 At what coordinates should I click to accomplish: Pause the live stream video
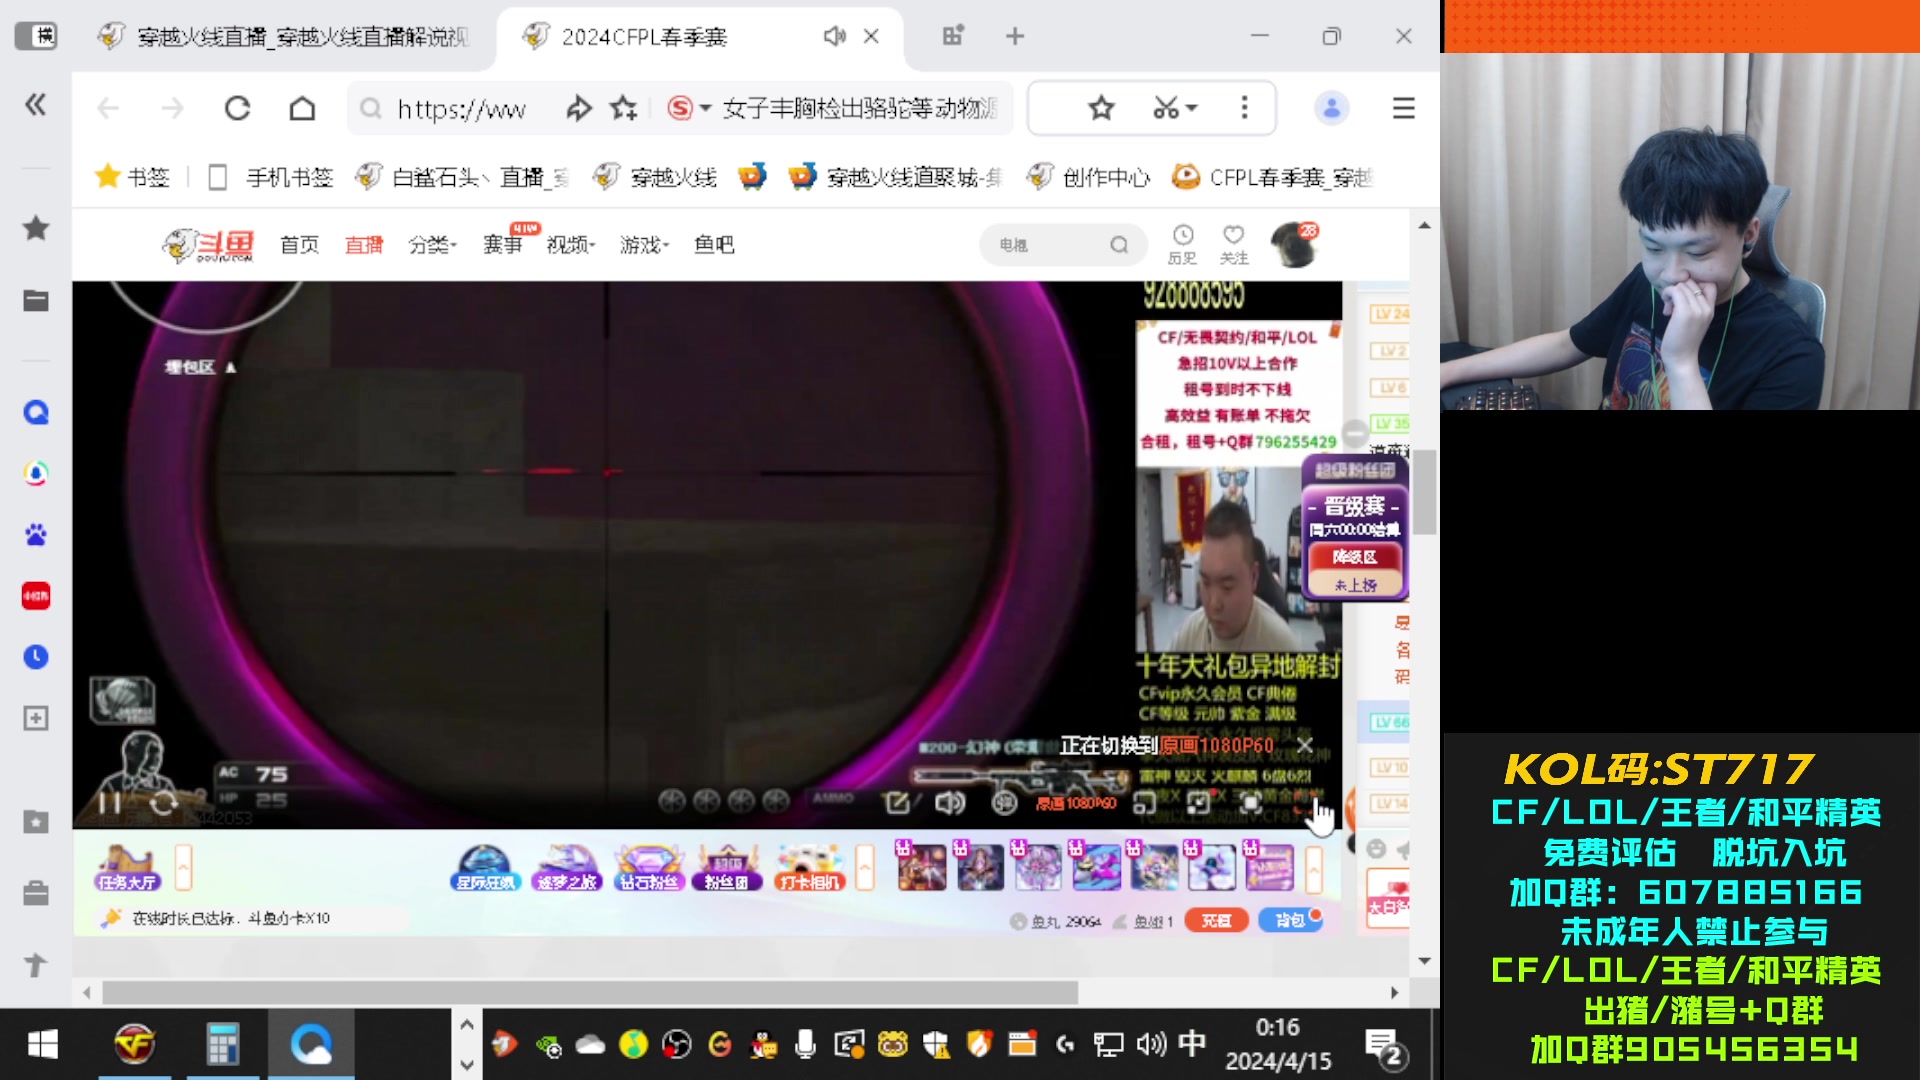pyautogui.click(x=110, y=803)
